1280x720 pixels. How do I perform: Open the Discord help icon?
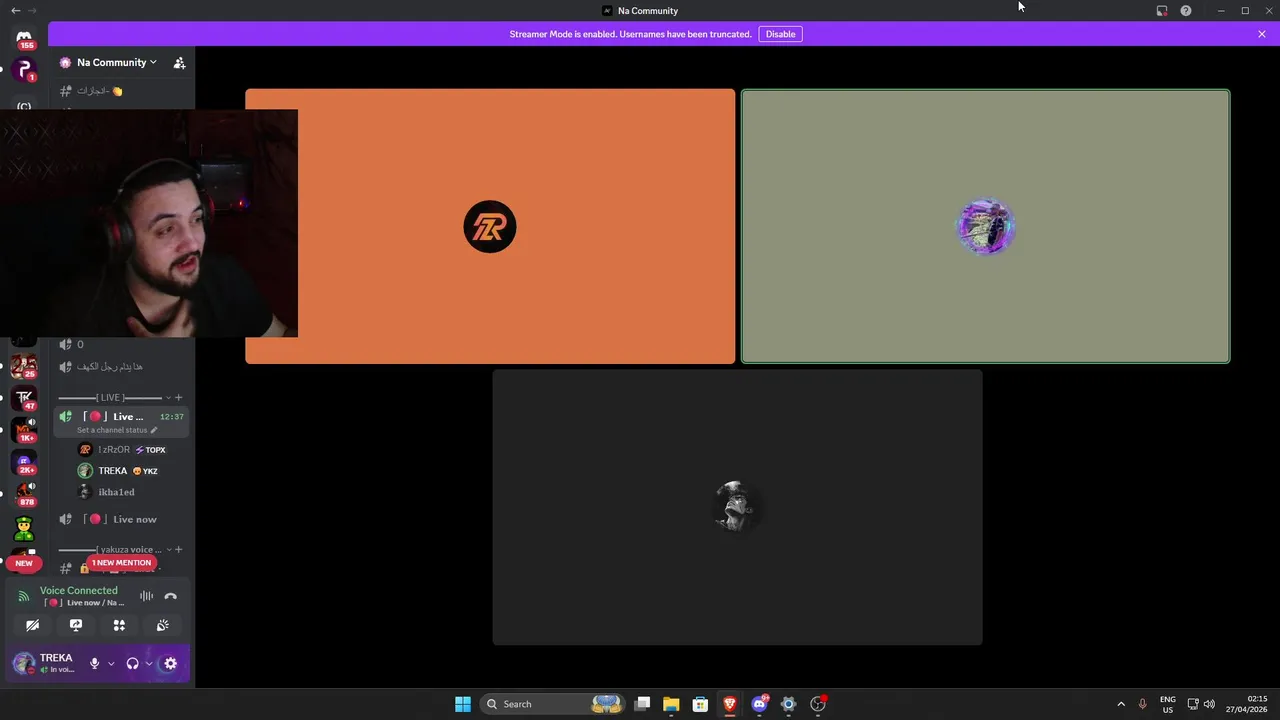click(1186, 10)
